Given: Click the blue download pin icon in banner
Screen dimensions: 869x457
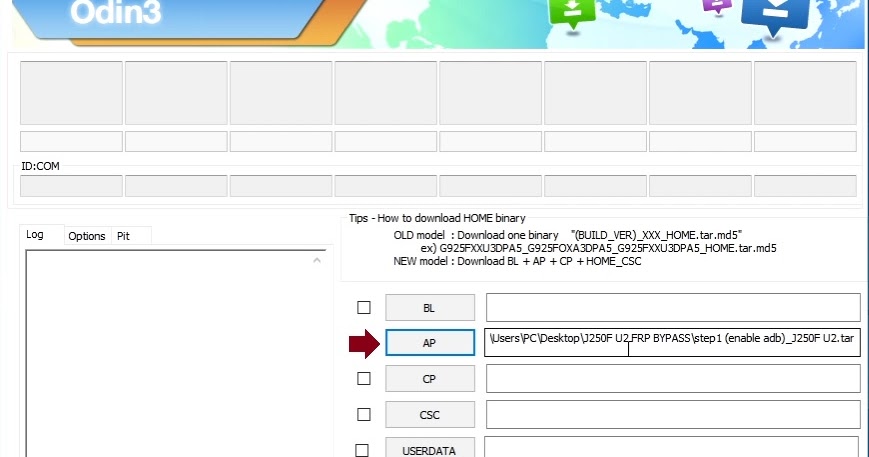Looking at the screenshot, I should [774, 18].
